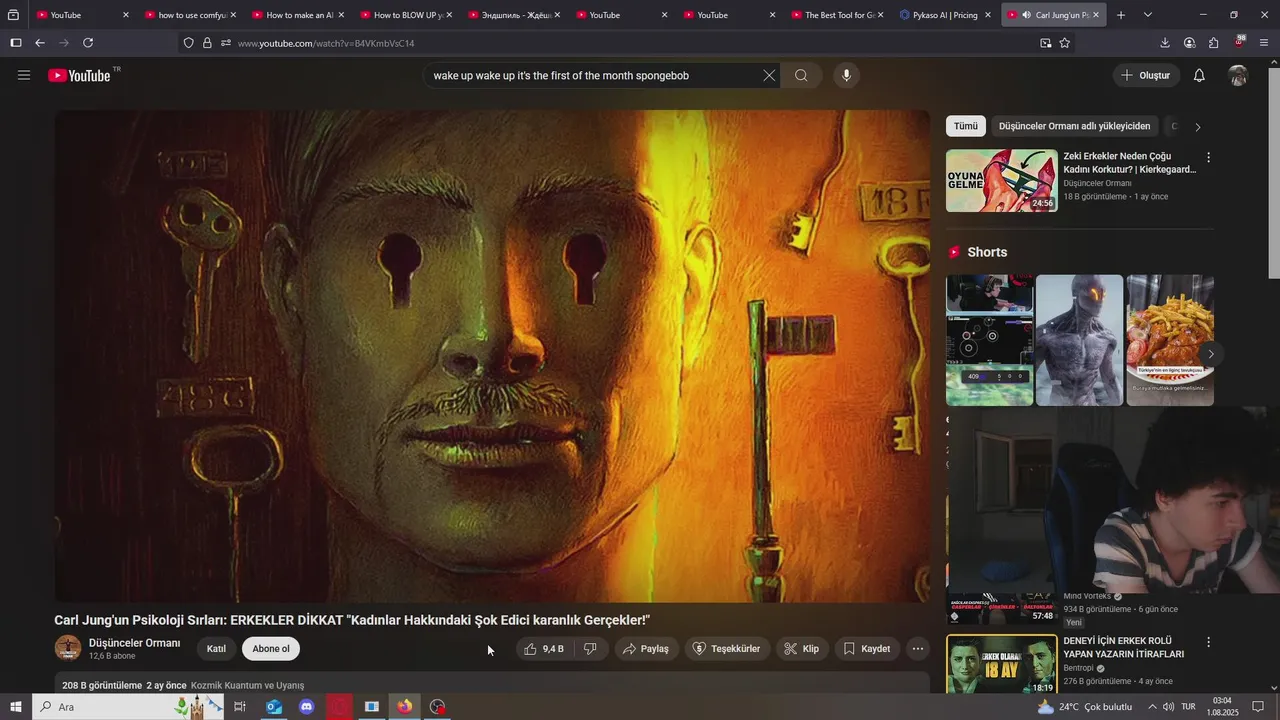This screenshot has width=1280, height=720.
Task: Show site security lock info
Action: click(x=207, y=43)
